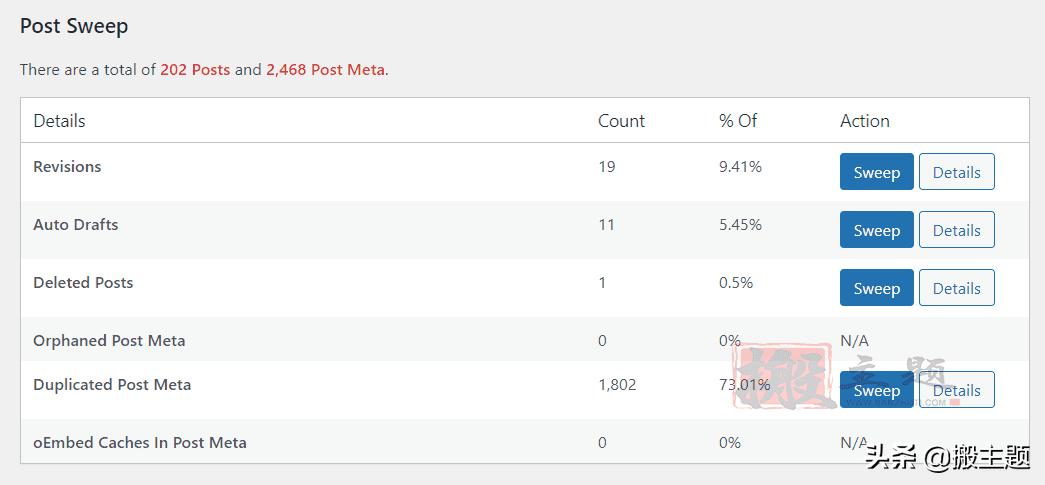1045x485 pixels.
Task: Sweep the Auto Drafts entries
Action: coord(876,230)
